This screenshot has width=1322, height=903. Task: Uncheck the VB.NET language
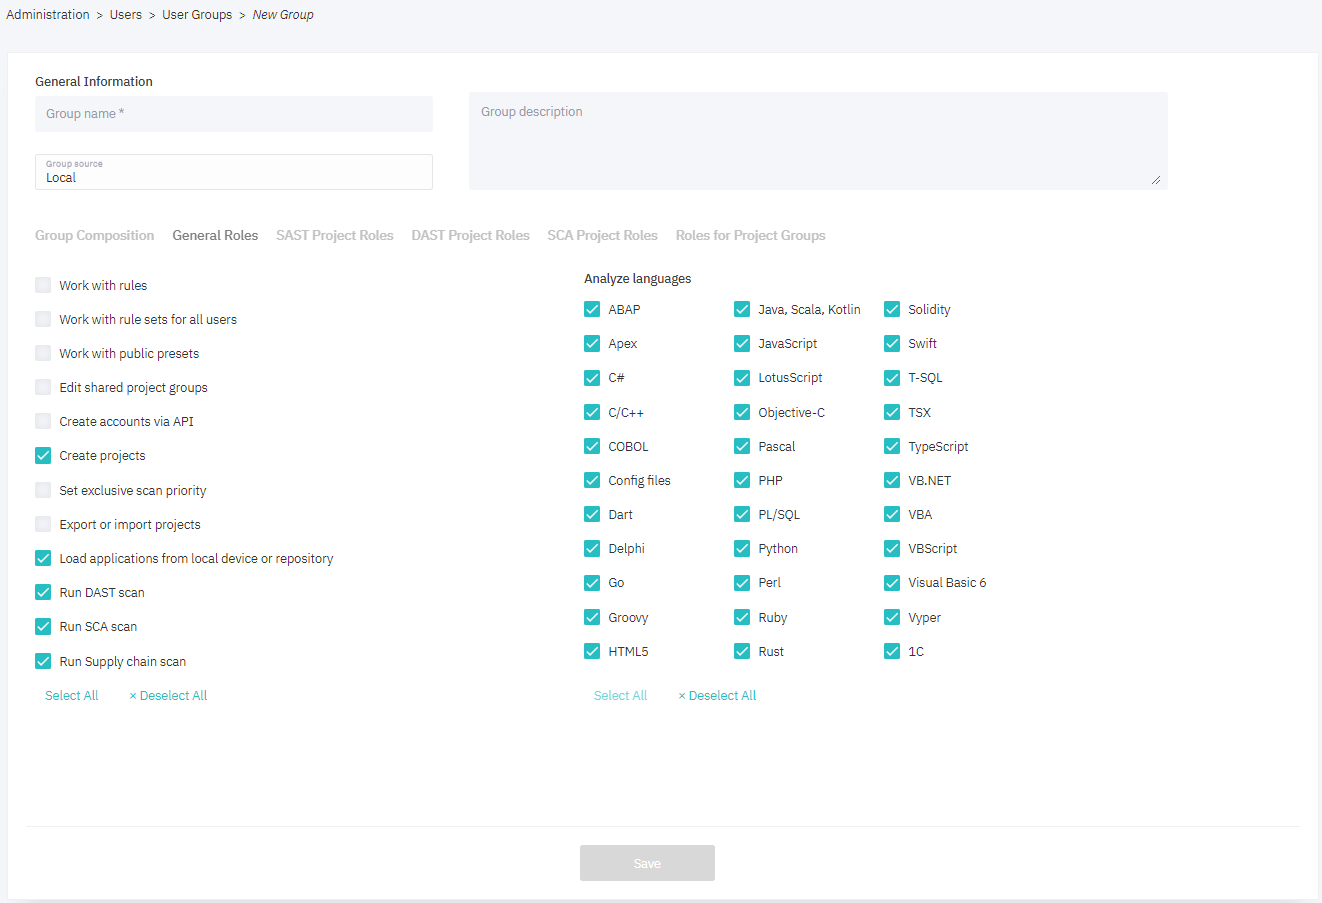pos(892,480)
